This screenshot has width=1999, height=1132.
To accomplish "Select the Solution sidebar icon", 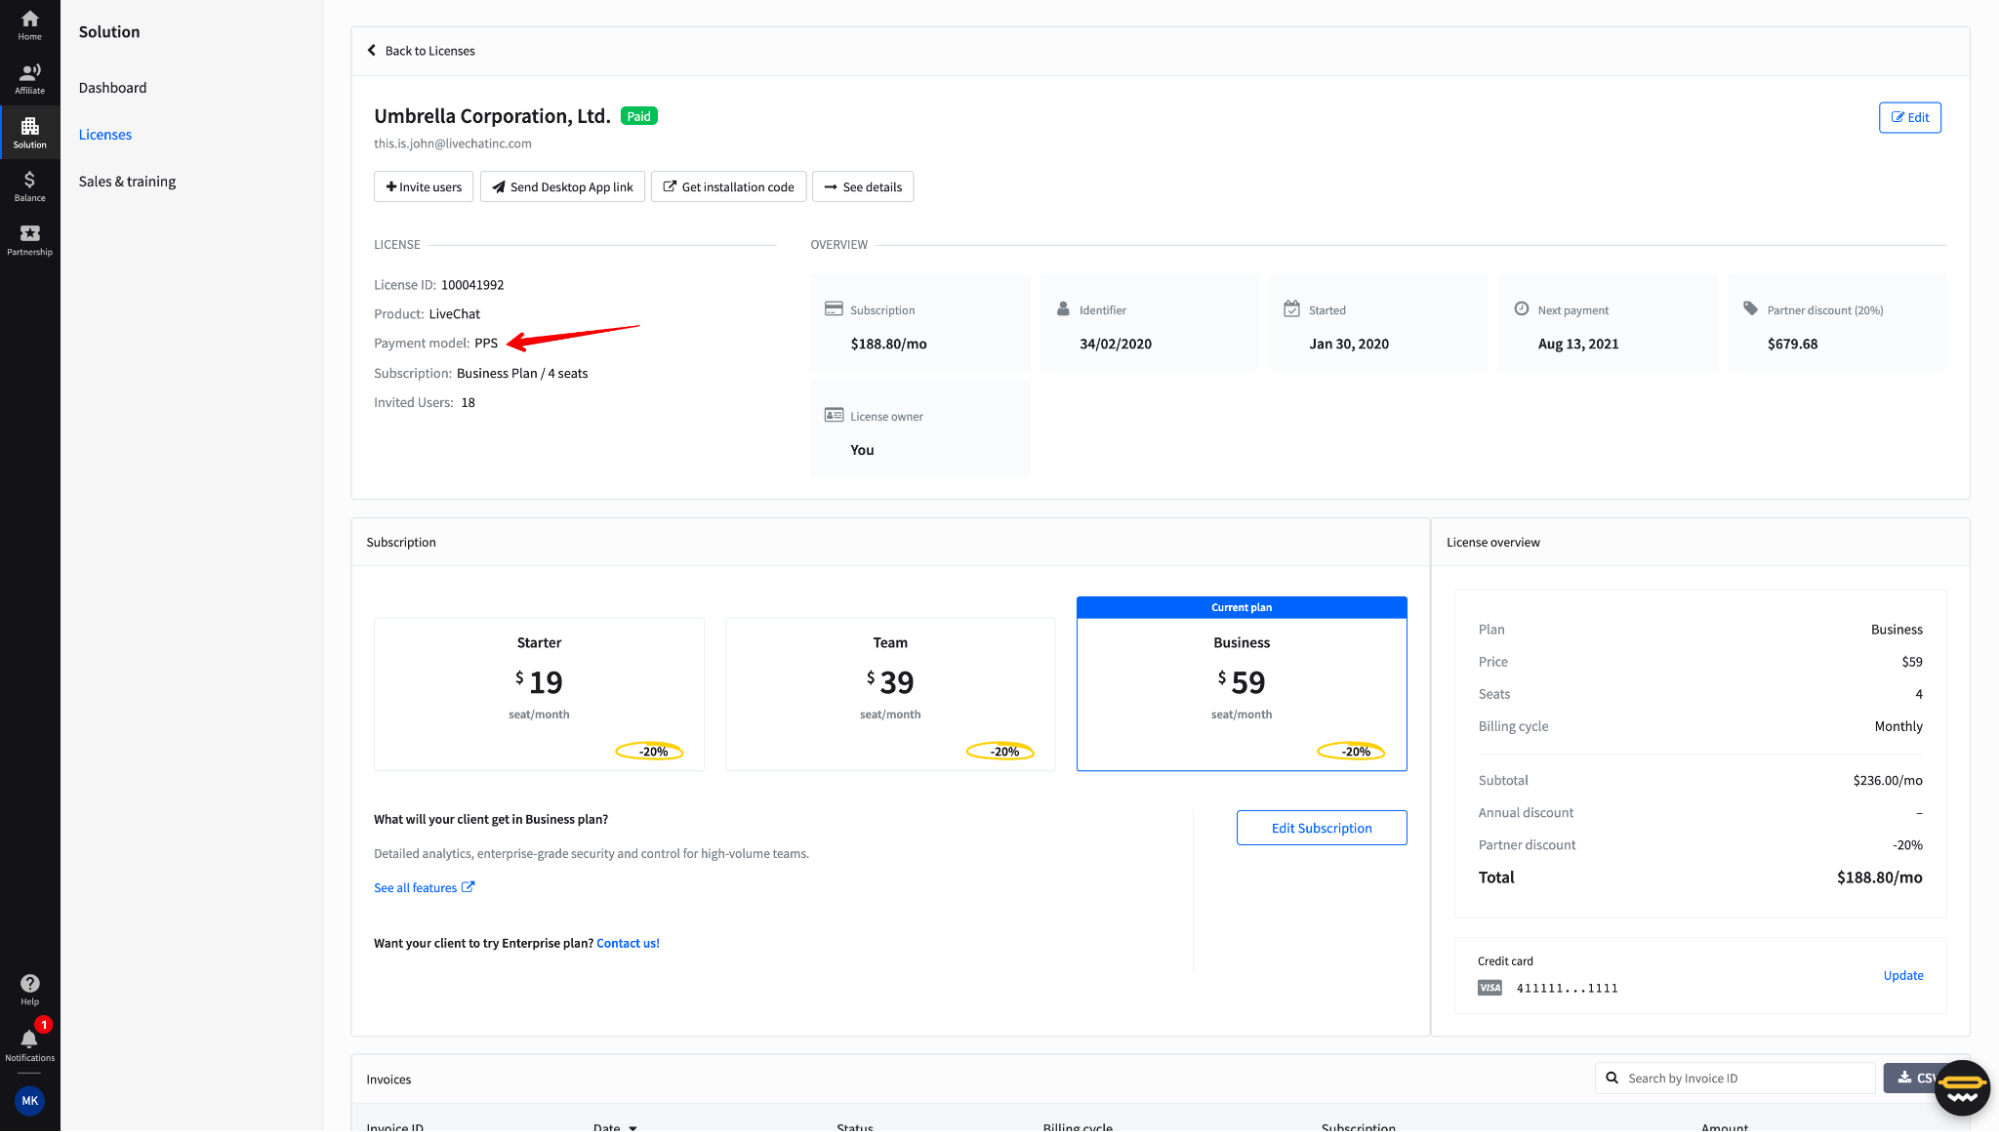I will 29,132.
